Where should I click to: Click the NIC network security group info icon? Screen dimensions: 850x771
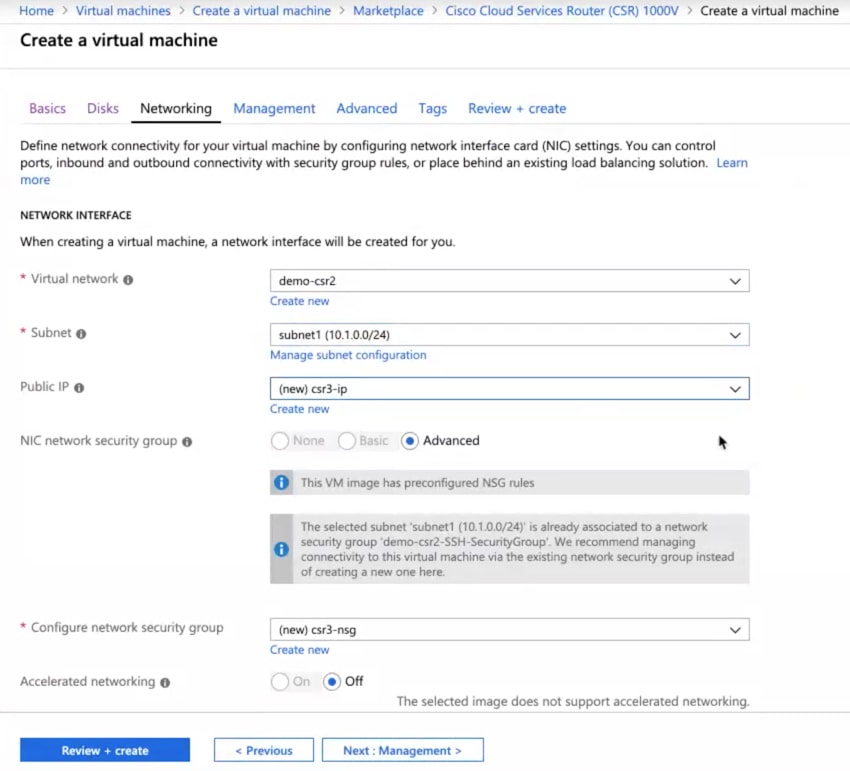[x=187, y=441]
